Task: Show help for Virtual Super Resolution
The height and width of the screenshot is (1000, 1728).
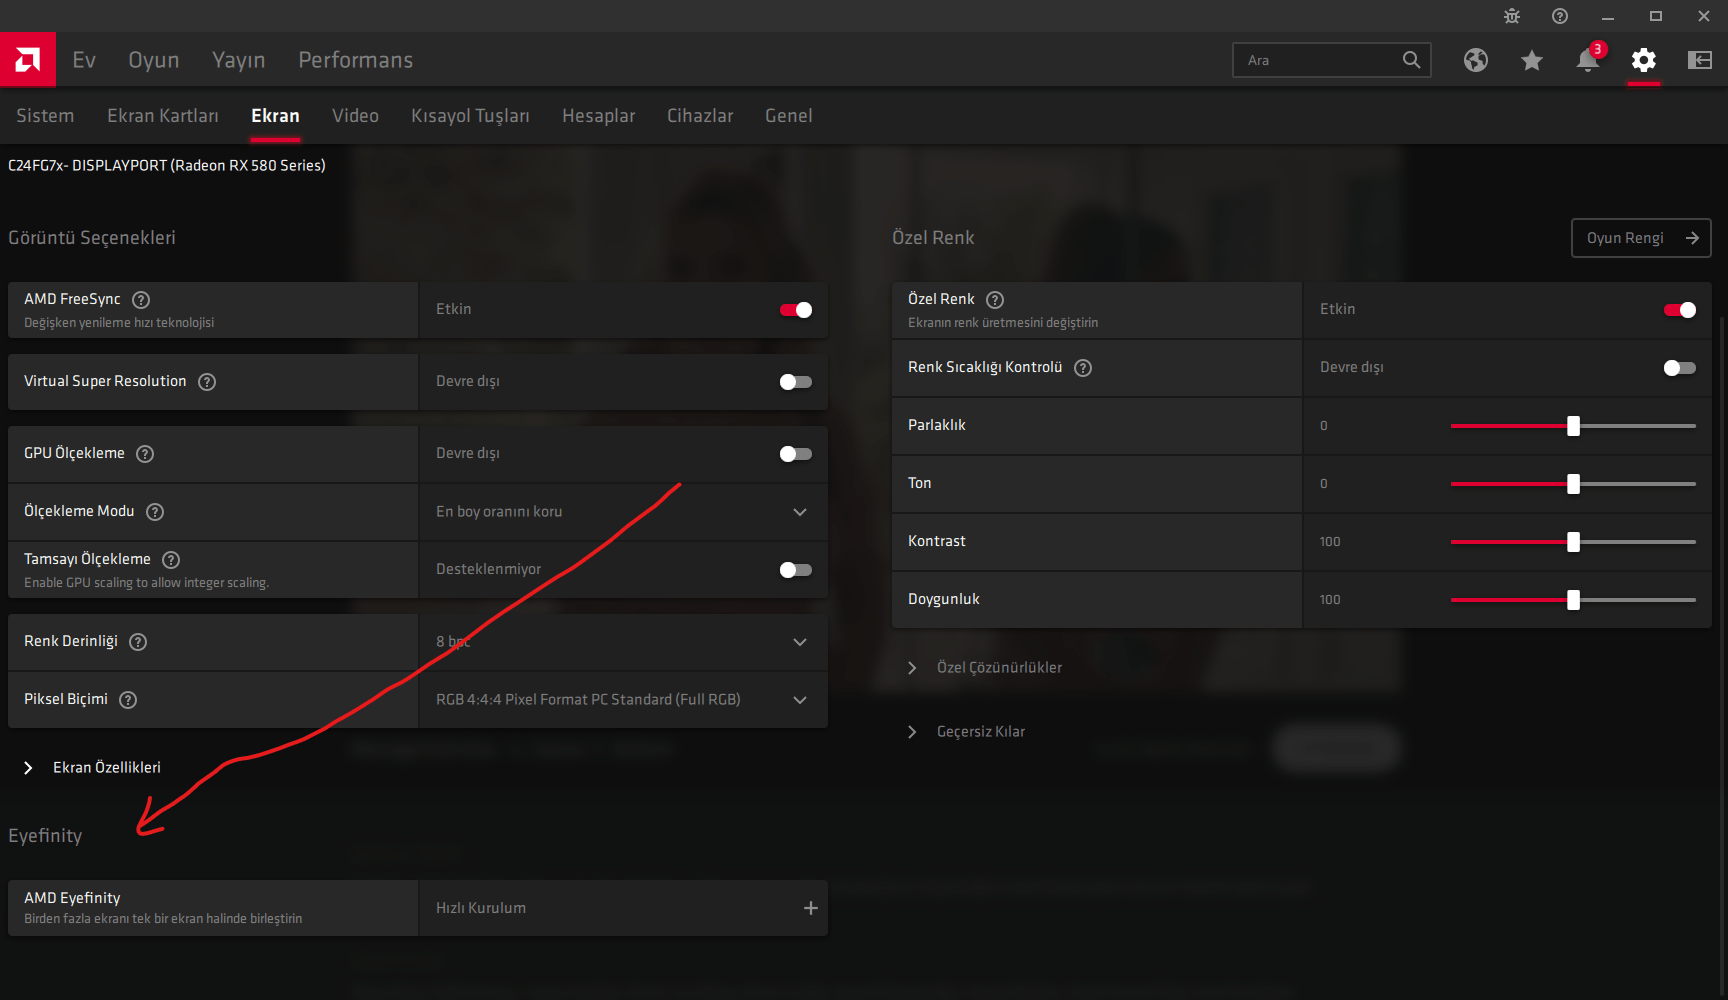Action: click(207, 382)
